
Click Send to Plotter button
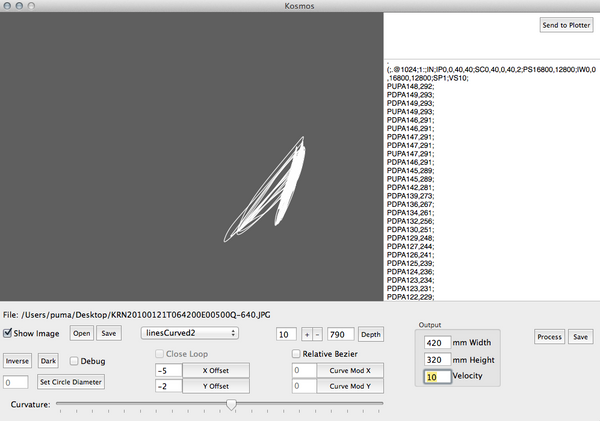[x=566, y=25]
